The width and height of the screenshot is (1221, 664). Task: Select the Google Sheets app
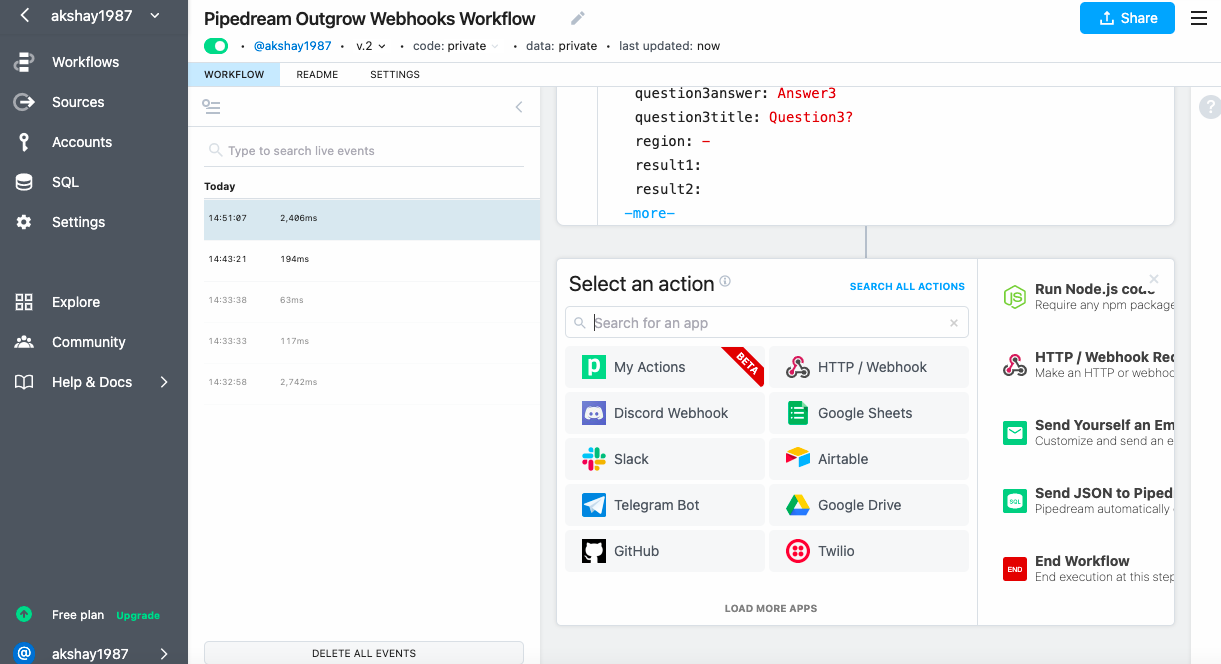point(869,413)
